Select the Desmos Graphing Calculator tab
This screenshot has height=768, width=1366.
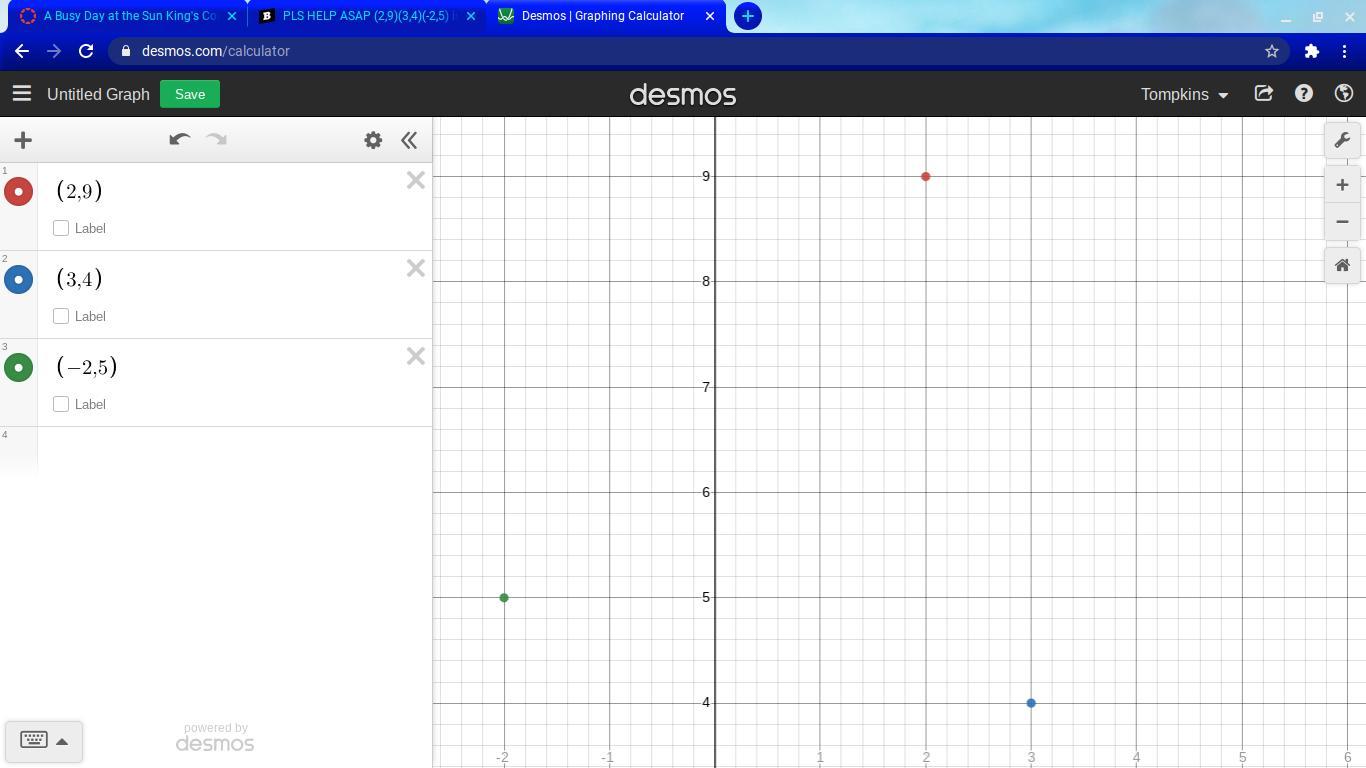(x=605, y=16)
